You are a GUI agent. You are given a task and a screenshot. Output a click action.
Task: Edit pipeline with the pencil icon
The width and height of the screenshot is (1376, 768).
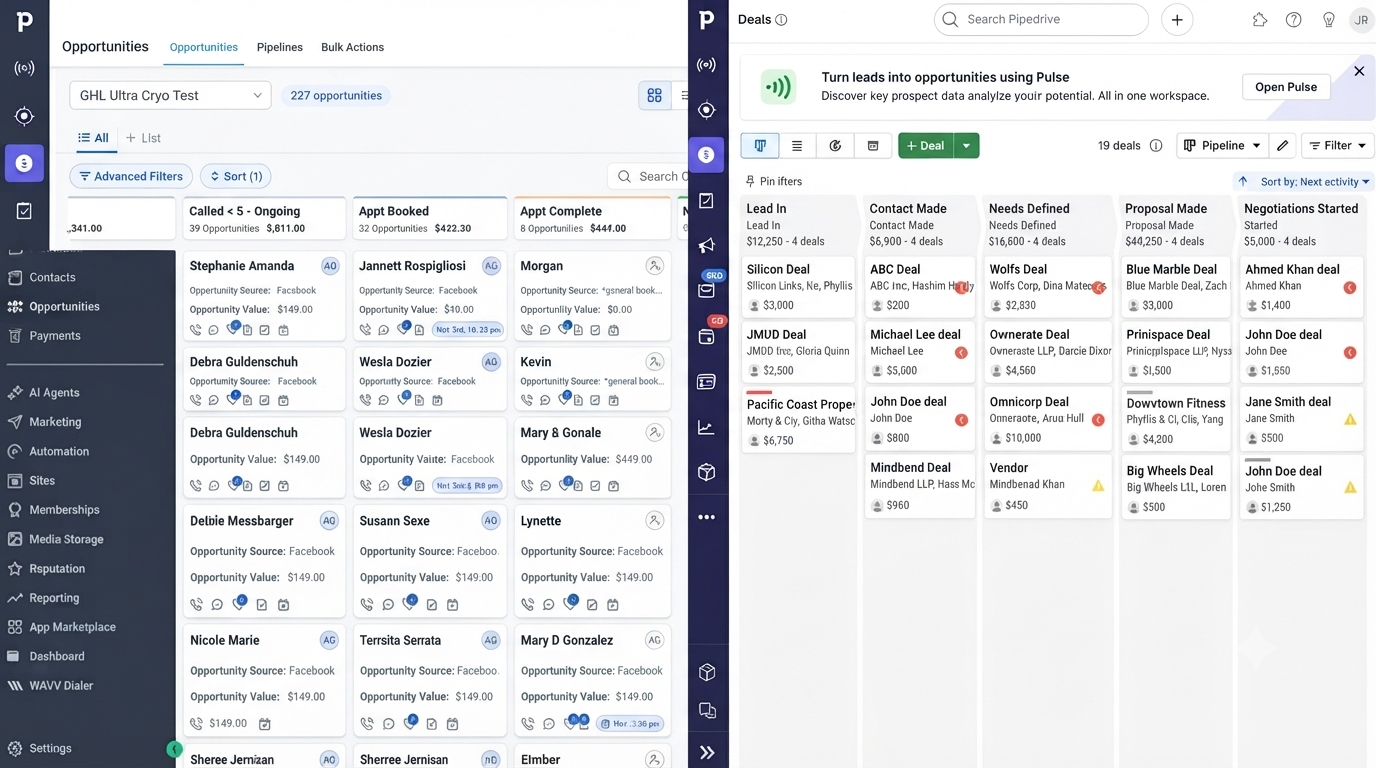(1283, 146)
